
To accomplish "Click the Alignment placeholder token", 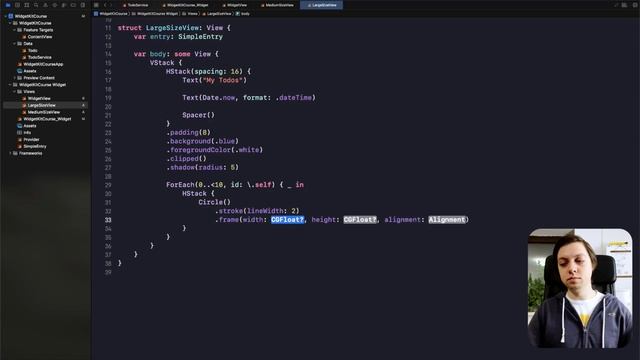I will point(447,220).
